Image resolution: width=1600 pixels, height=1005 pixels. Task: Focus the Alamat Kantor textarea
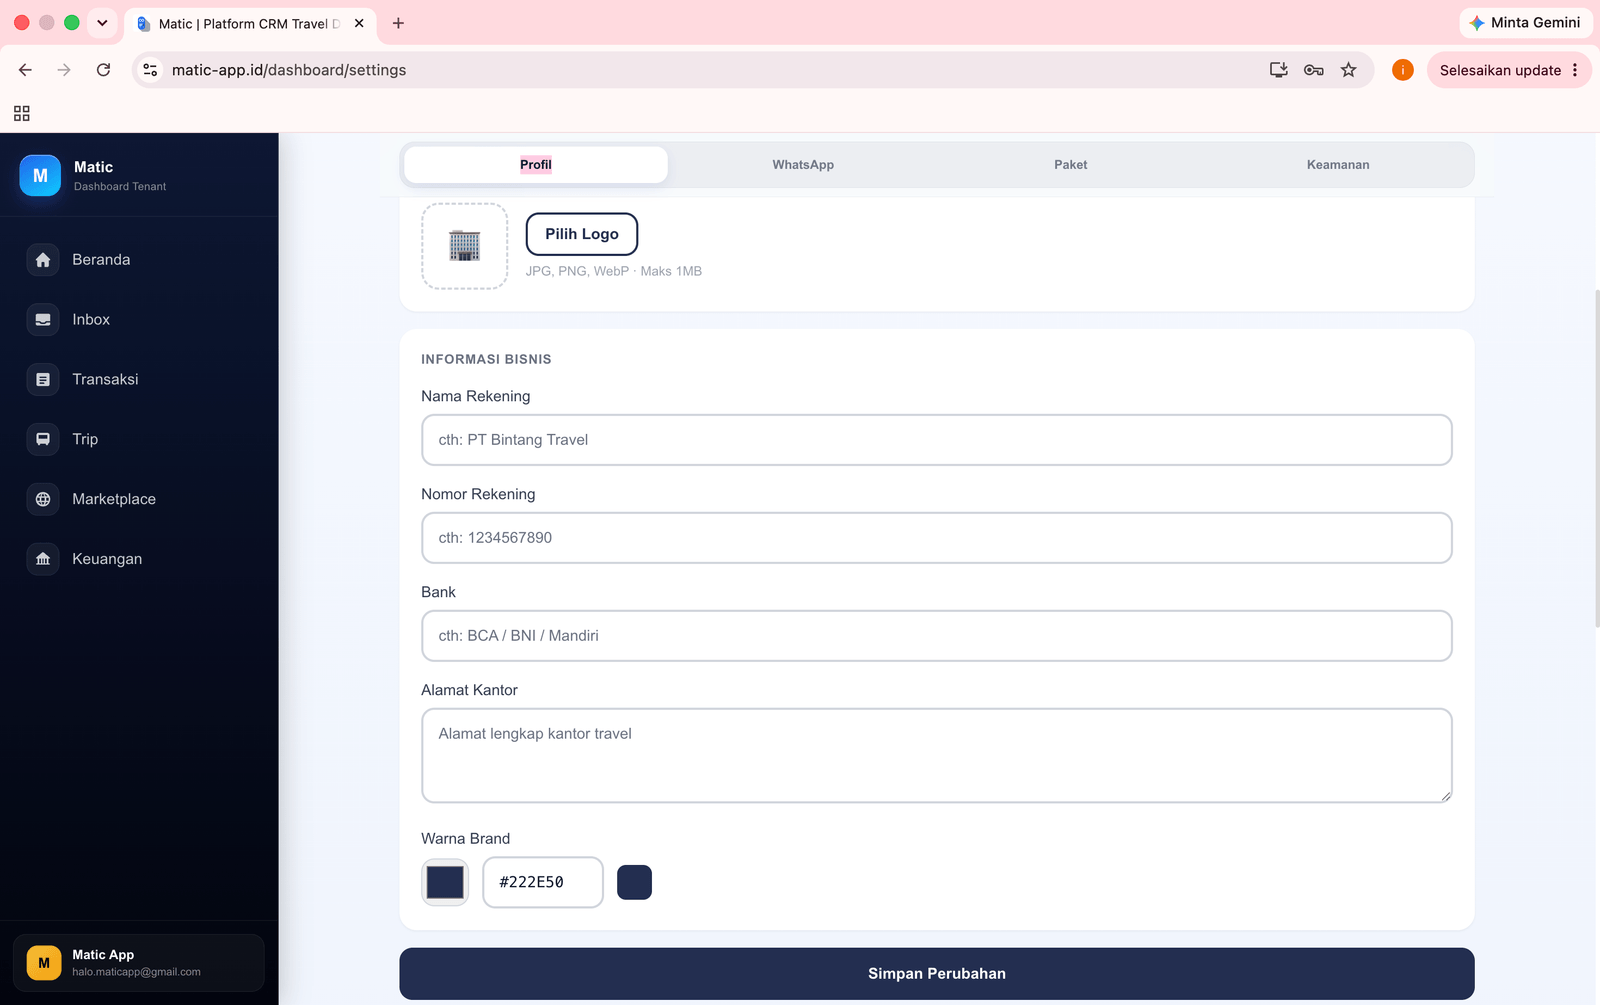[937, 755]
